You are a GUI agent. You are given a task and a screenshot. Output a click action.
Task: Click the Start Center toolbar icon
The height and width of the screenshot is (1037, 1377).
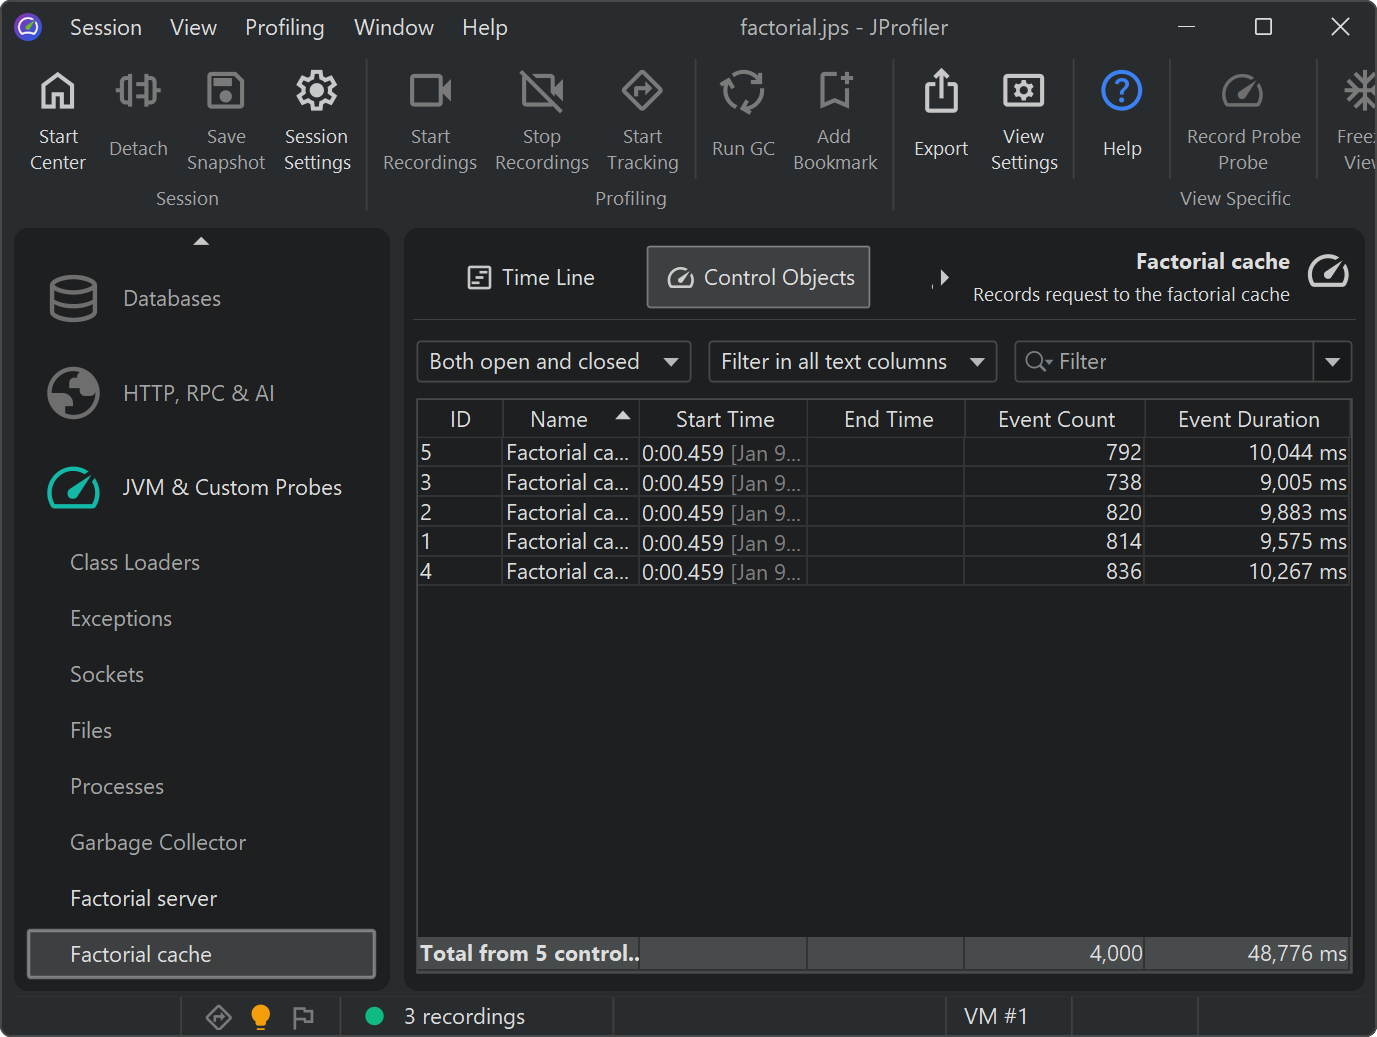tap(57, 93)
